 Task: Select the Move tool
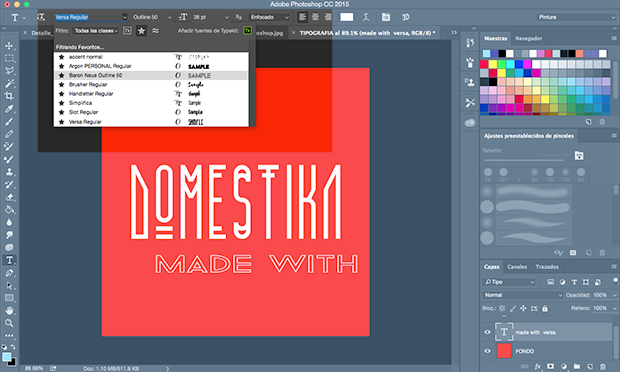pyautogui.click(x=9, y=46)
